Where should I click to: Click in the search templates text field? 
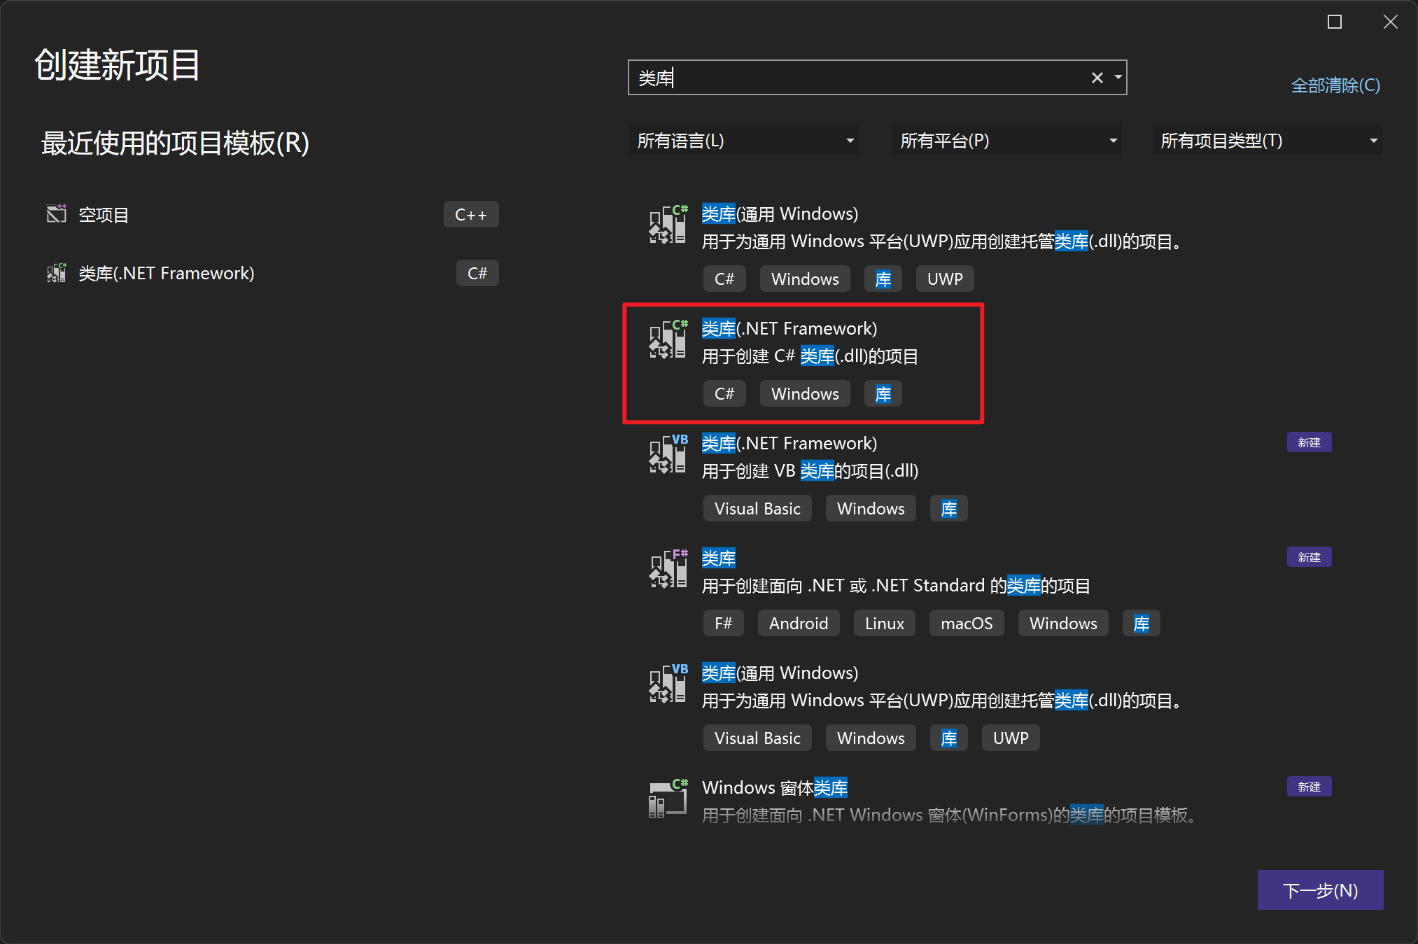pyautogui.click(x=860, y=78)
